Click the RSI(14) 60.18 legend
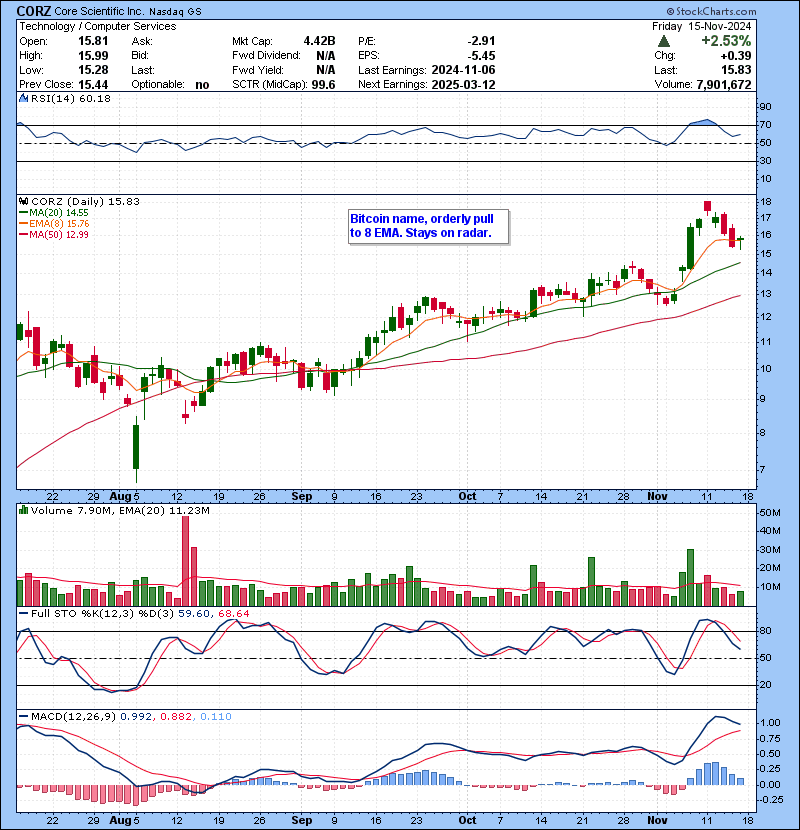 [x=70, y=98]
